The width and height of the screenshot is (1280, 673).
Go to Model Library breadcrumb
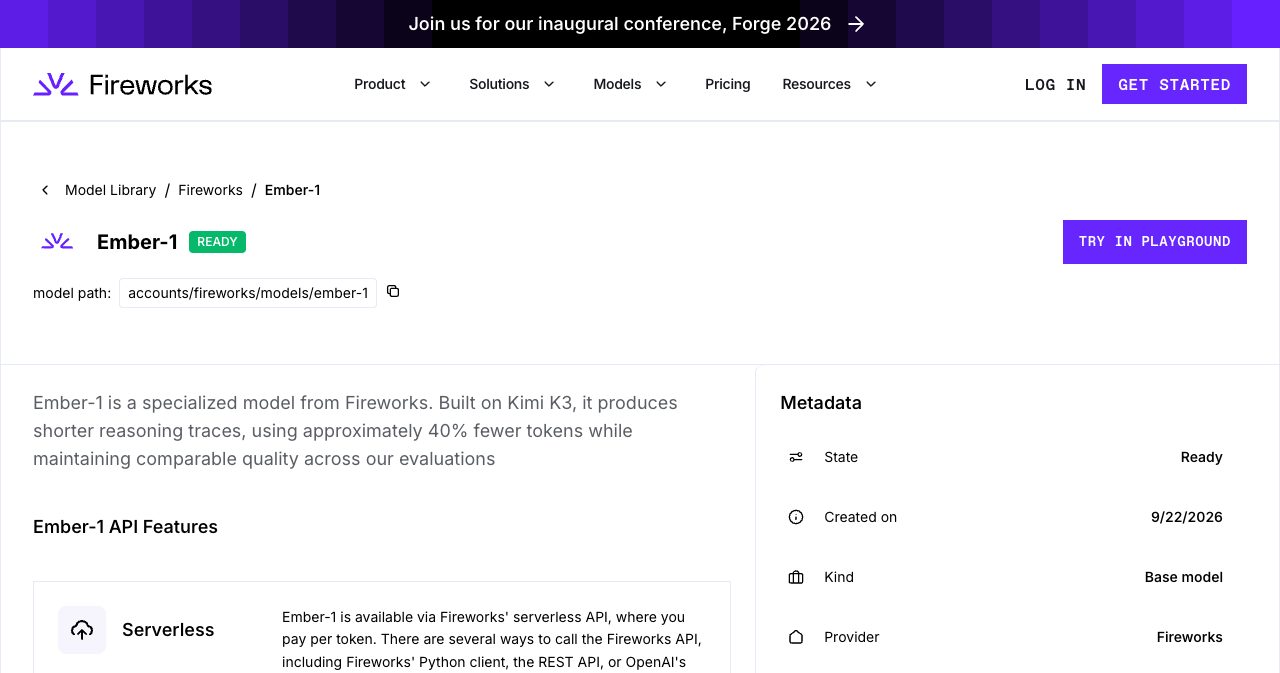point(110,190)
